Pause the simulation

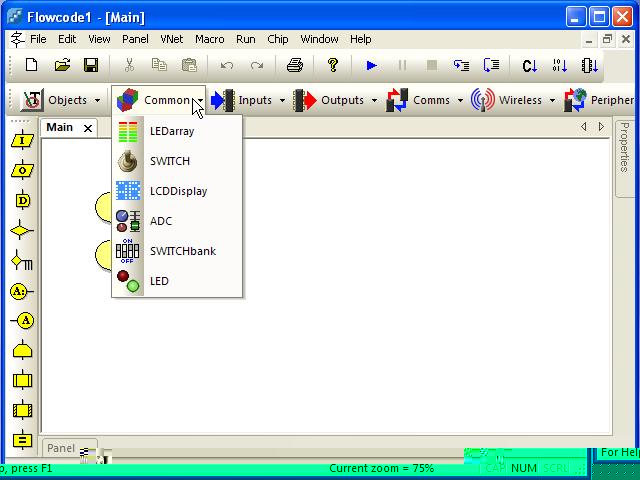(x=402, y=65)
